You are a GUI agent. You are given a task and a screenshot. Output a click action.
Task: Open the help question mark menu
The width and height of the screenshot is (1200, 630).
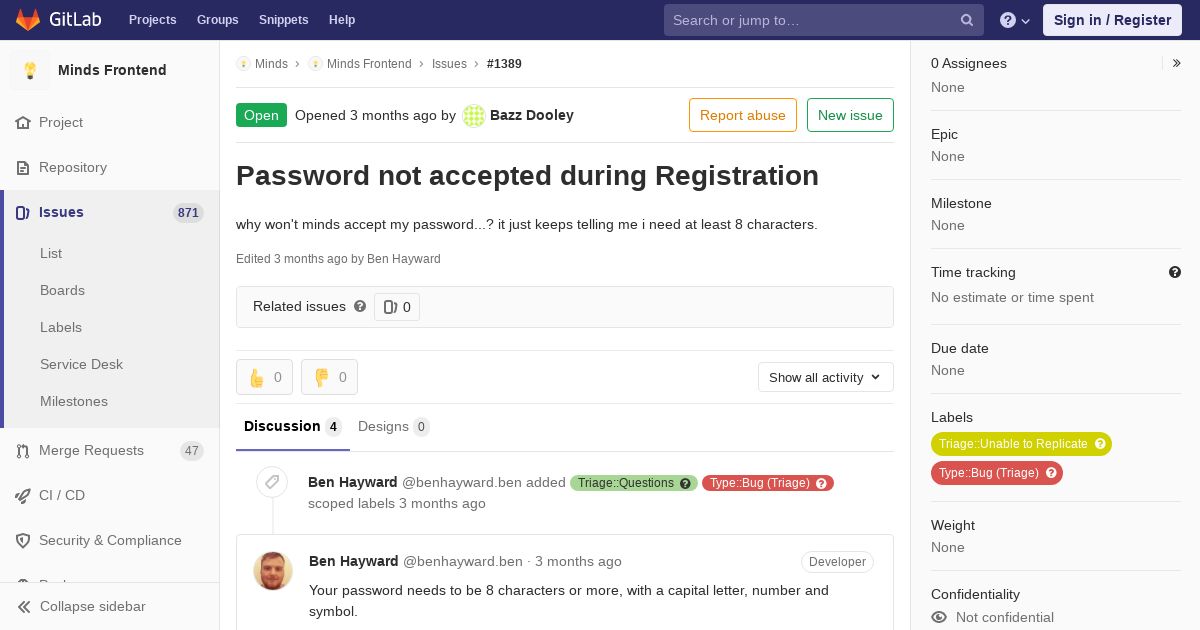pyautogui.click(x=1015, y=20)
